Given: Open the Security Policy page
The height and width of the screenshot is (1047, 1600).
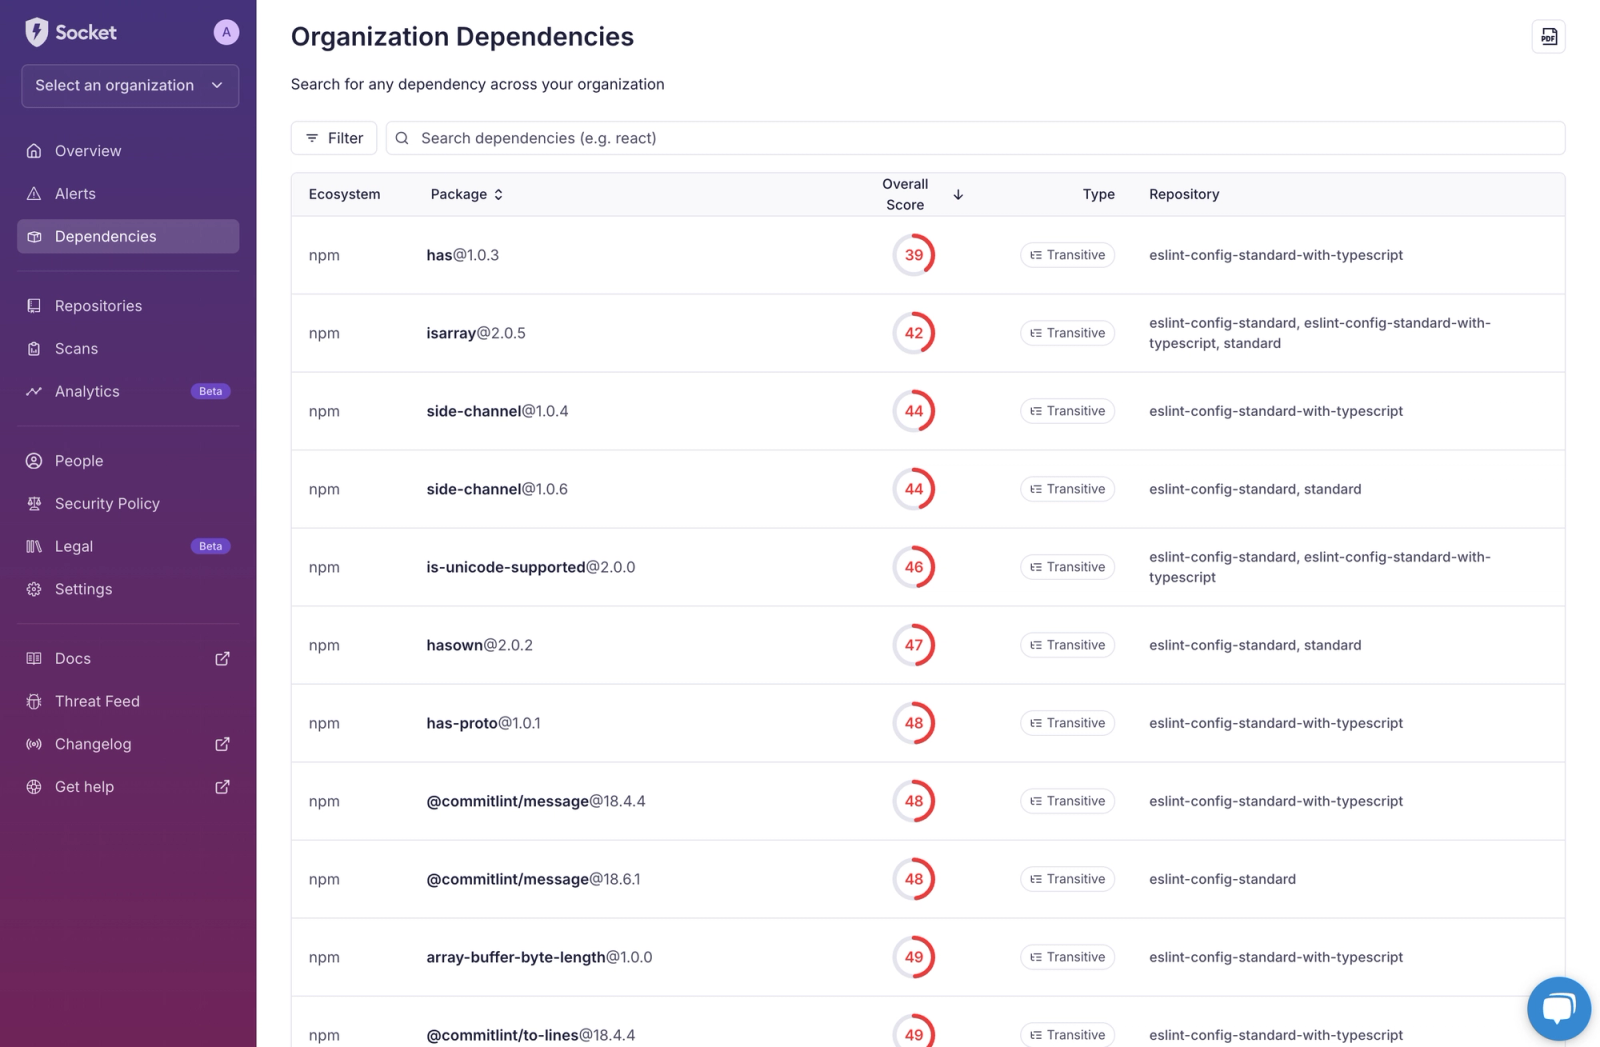Looking at the screenshot, I should (x=128, y=504).
